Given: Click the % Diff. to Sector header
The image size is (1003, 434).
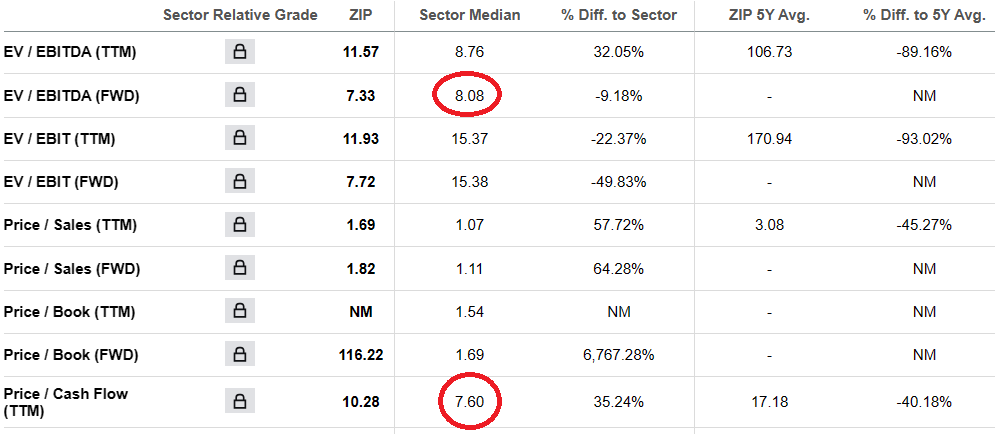Looking at the screenshot, I should click(x=617, y=15).
